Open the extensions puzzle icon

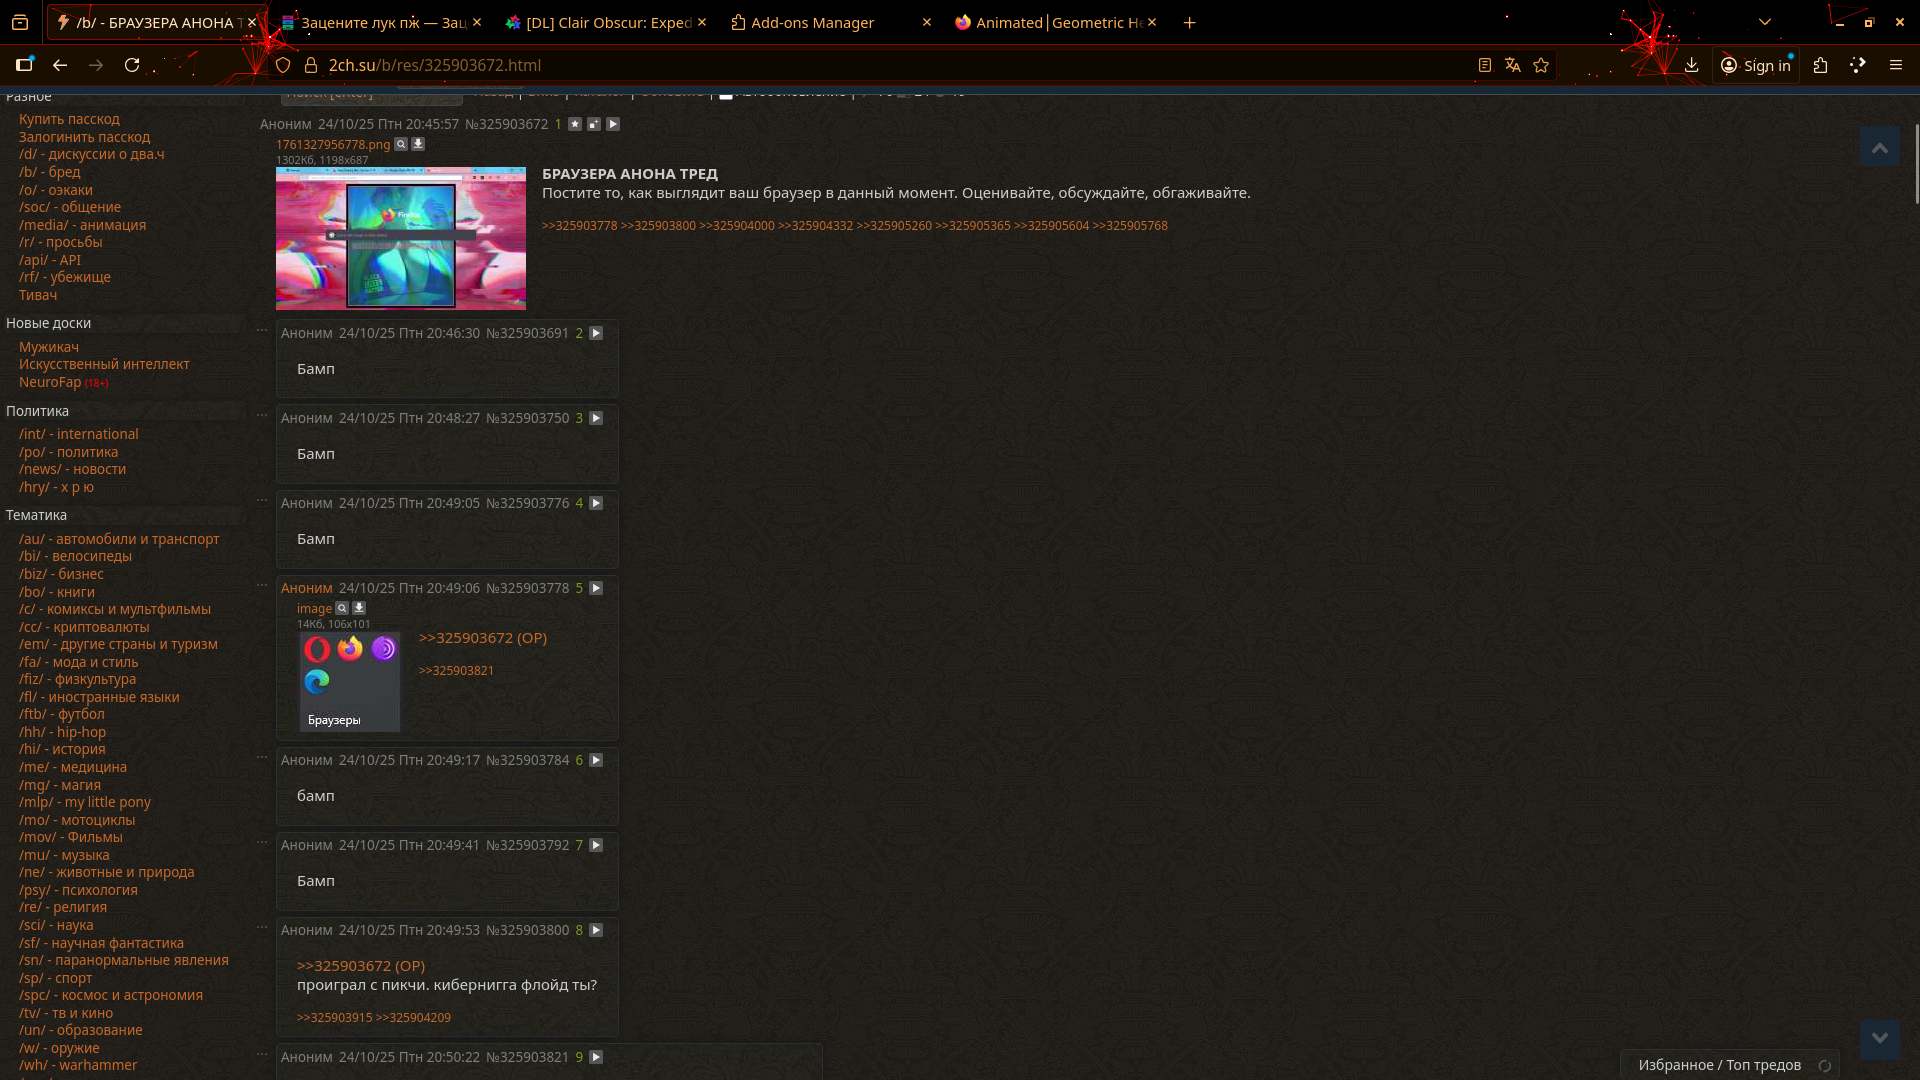1820,65
